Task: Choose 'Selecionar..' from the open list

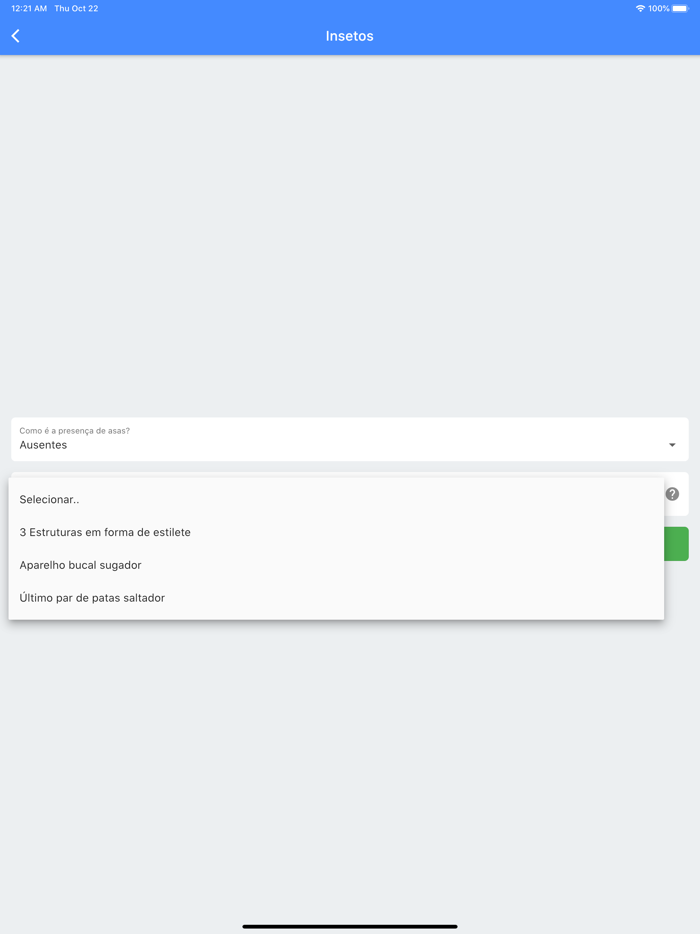Action: [49, 499]
